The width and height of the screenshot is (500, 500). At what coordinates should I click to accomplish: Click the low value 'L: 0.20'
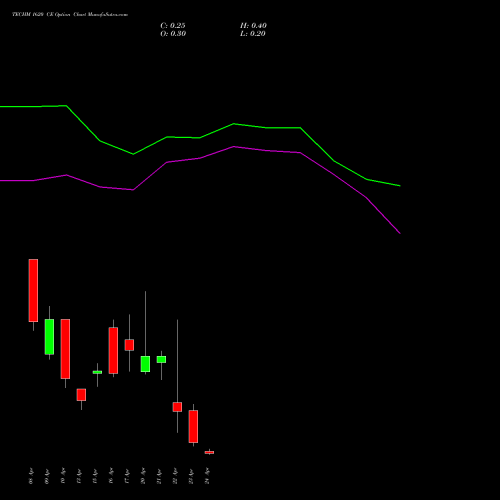(x=253, y=34)
